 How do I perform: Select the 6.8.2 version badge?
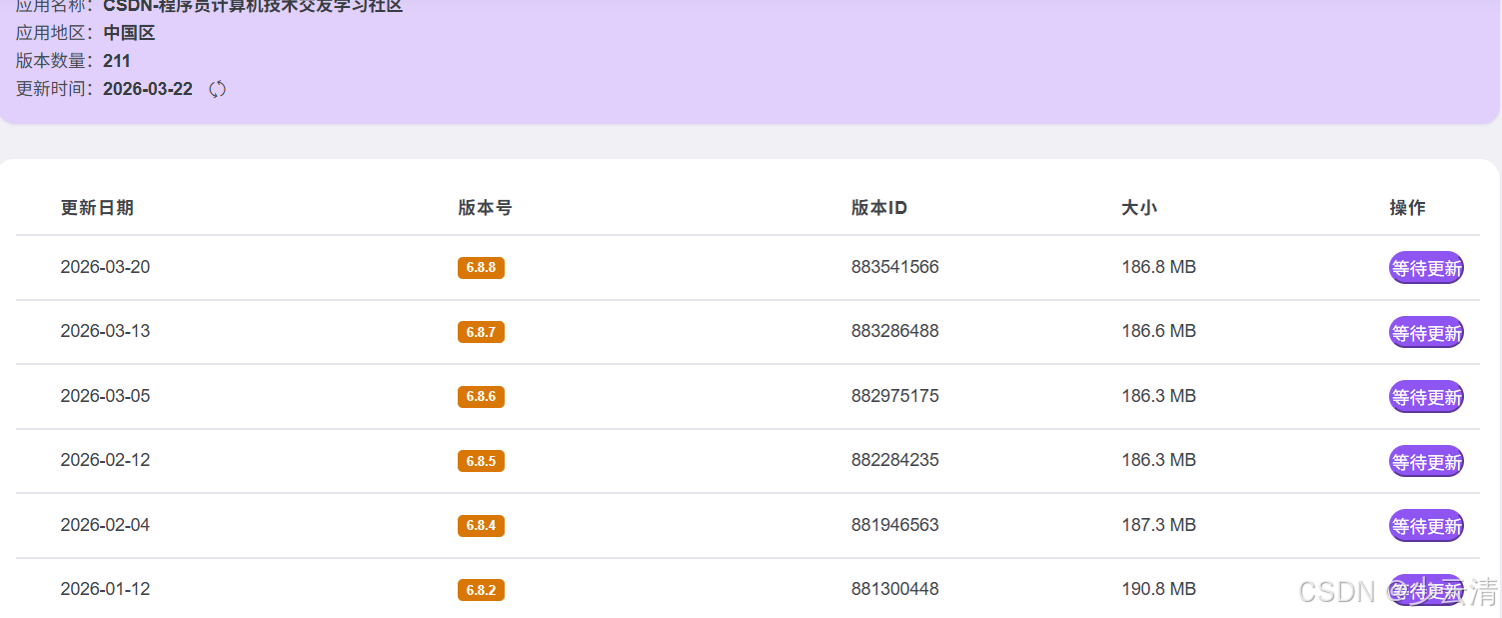click(481, 590)
